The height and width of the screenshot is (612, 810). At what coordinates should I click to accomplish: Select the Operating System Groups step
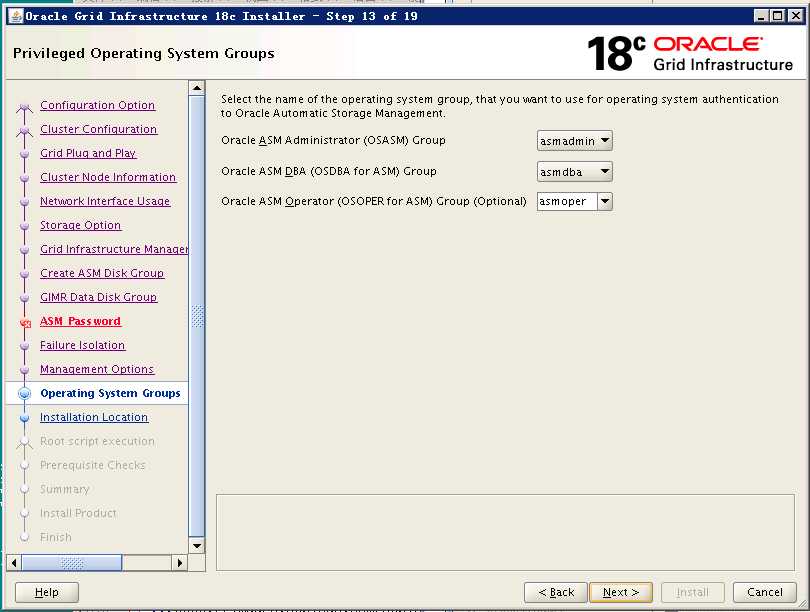111,393
